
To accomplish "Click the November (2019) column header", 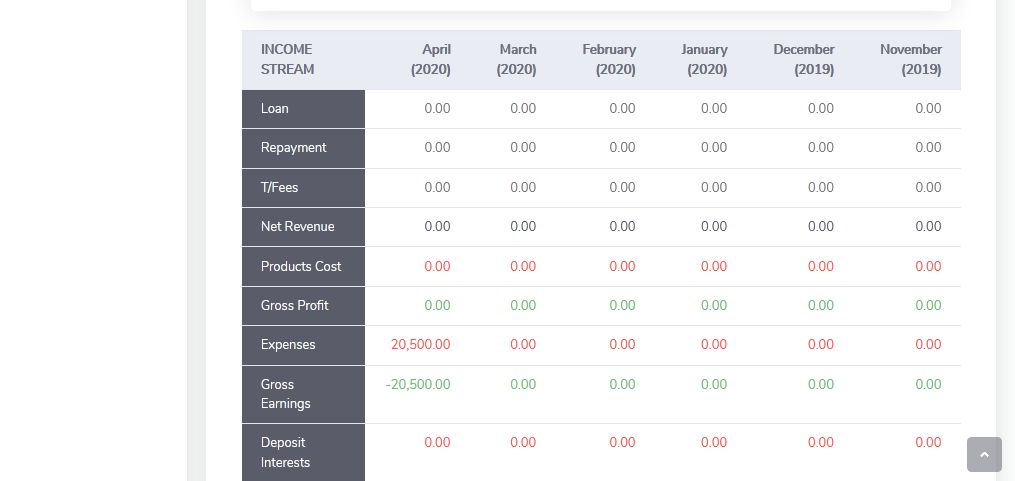I will tap(910, 60).
